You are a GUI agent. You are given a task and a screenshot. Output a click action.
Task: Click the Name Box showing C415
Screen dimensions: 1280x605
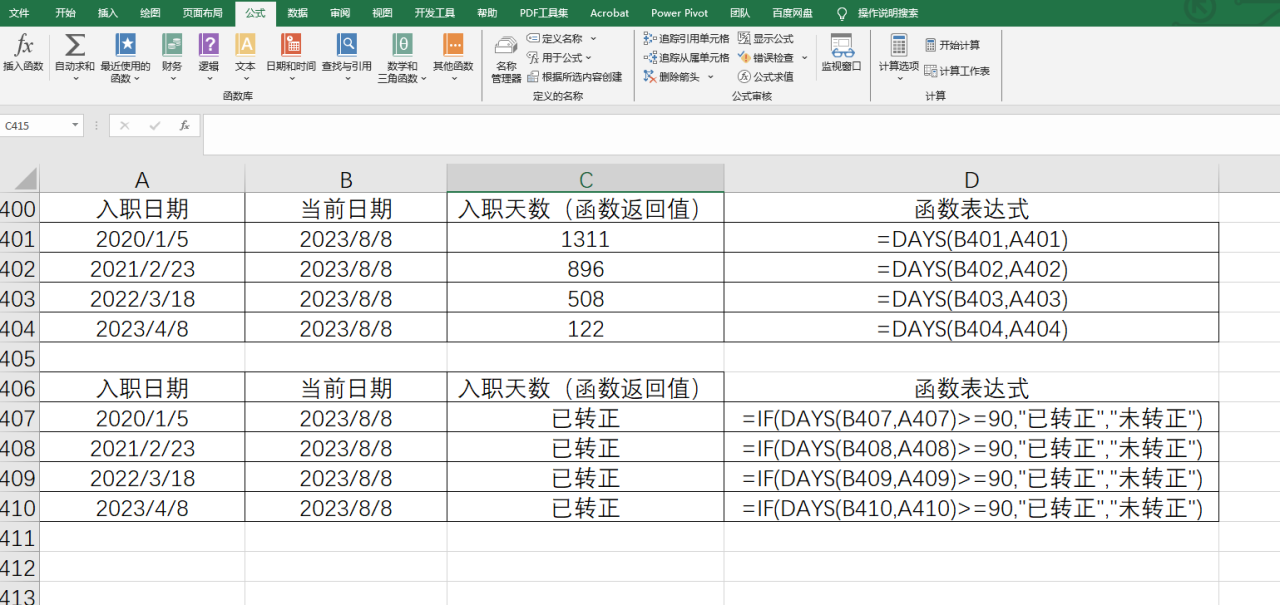(x=33, y=126)
